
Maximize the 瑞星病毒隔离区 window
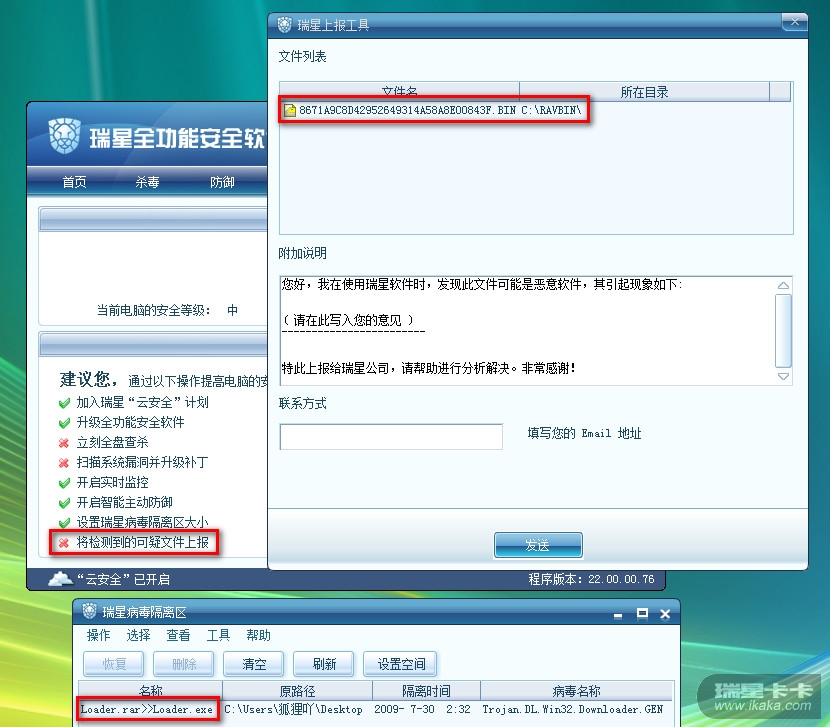point(642,613)
